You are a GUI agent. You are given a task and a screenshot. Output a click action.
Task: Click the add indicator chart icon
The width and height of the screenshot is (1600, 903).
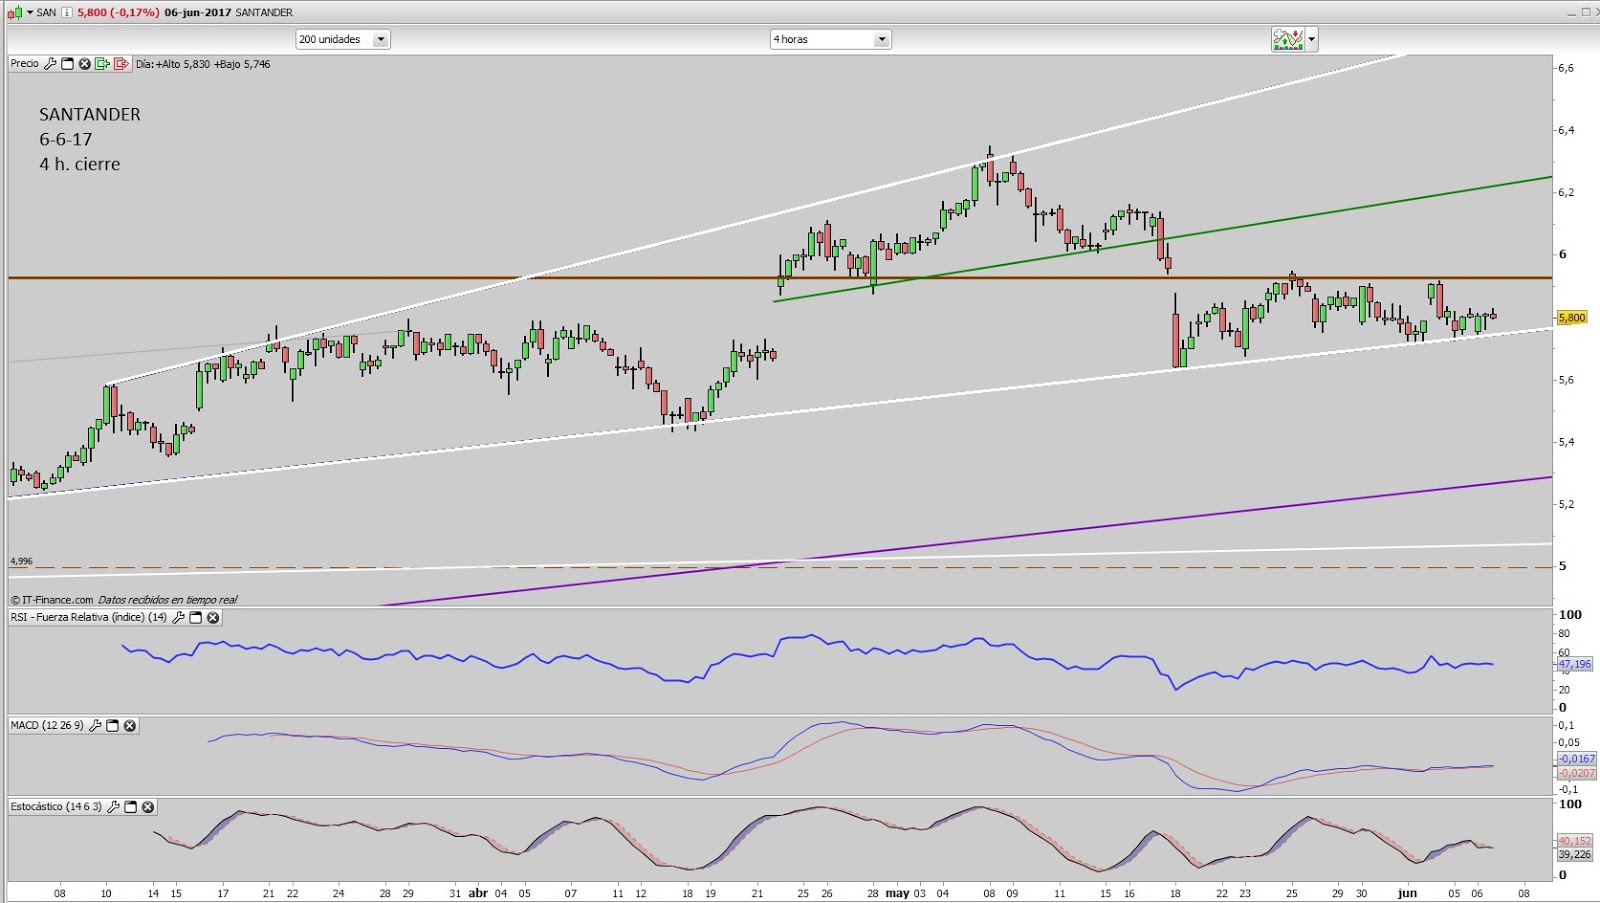1288,39
